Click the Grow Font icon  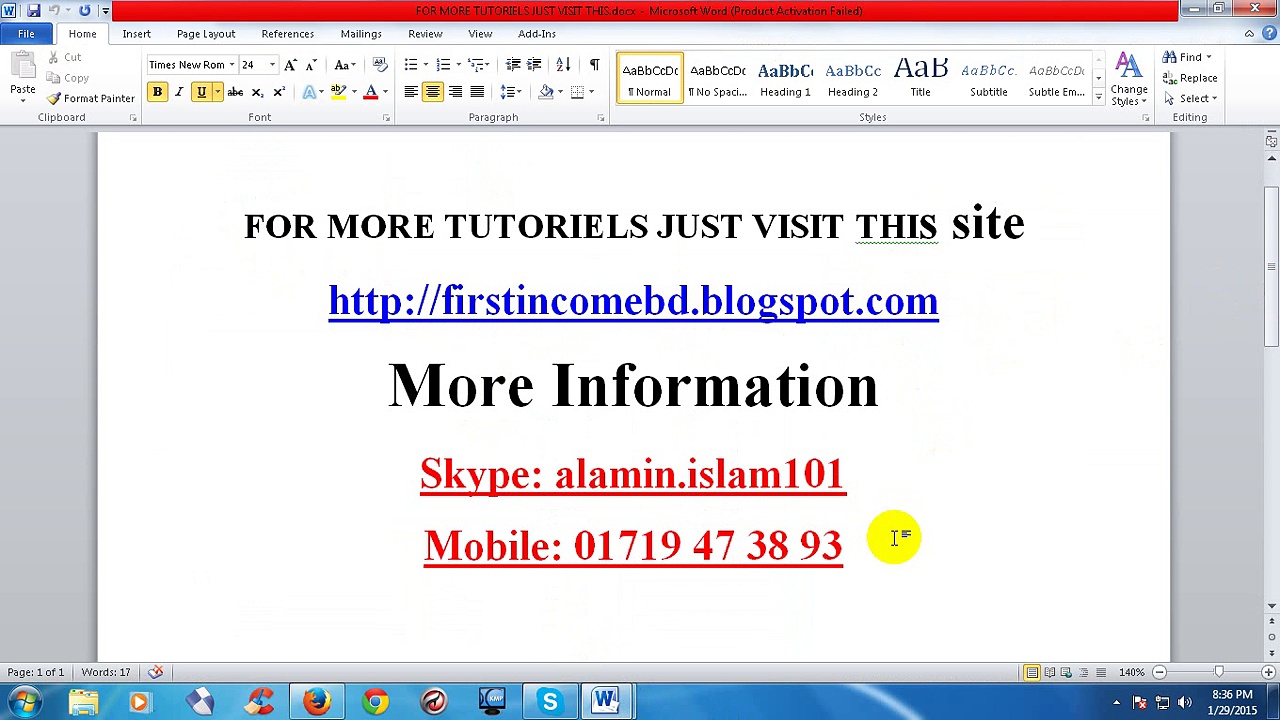click(290, 65)
